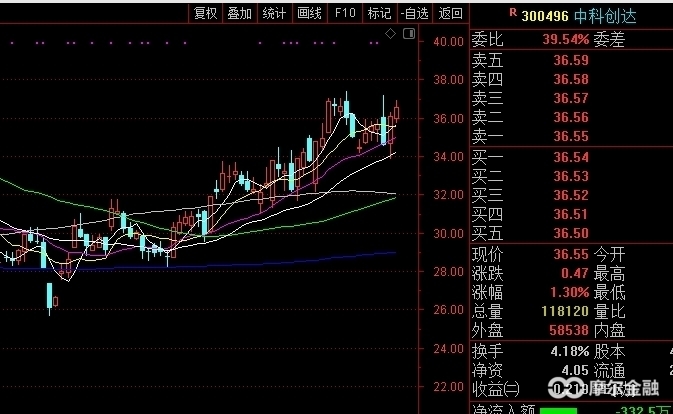Select the 画线 draw line tool
The width and height of the screenshot is (673, 414).
[309, 13]
